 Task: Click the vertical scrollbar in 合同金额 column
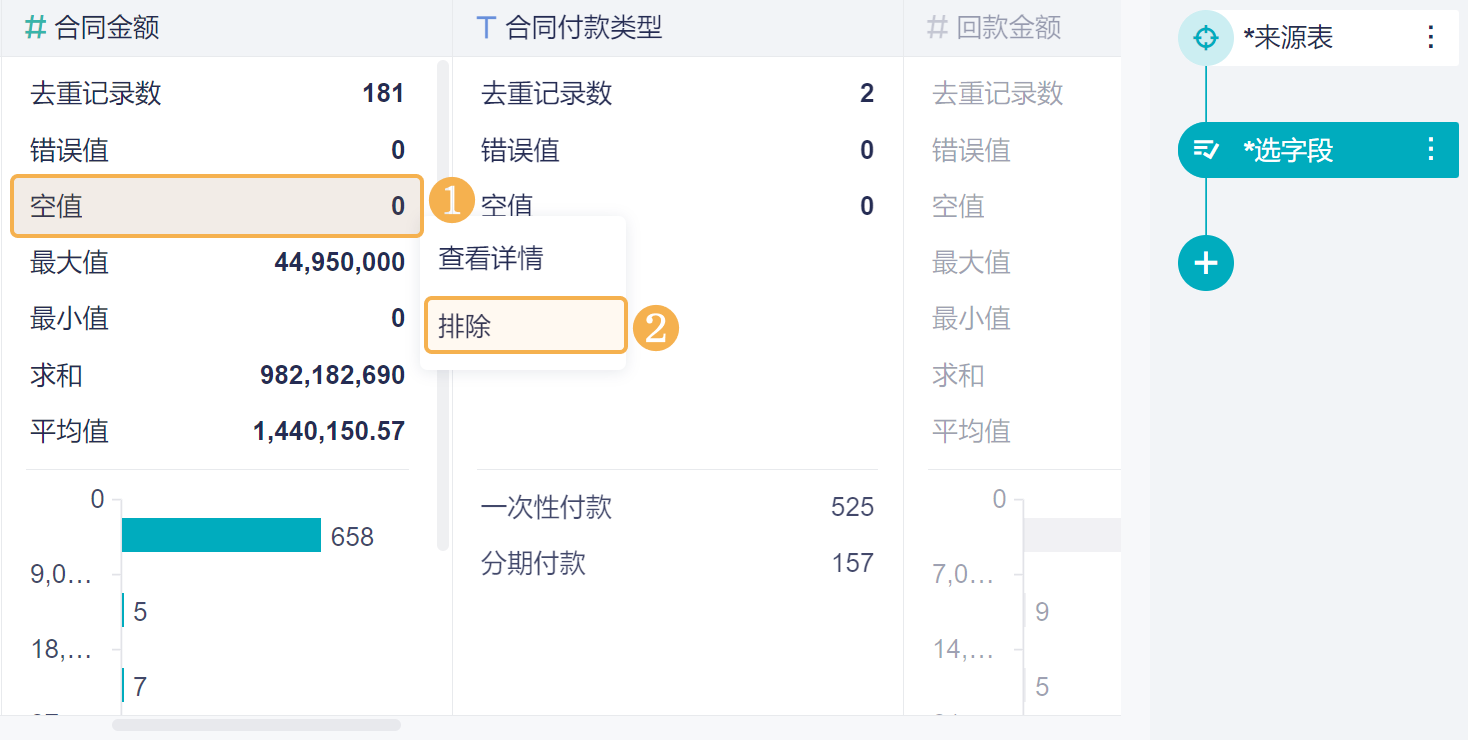point(443,300)
